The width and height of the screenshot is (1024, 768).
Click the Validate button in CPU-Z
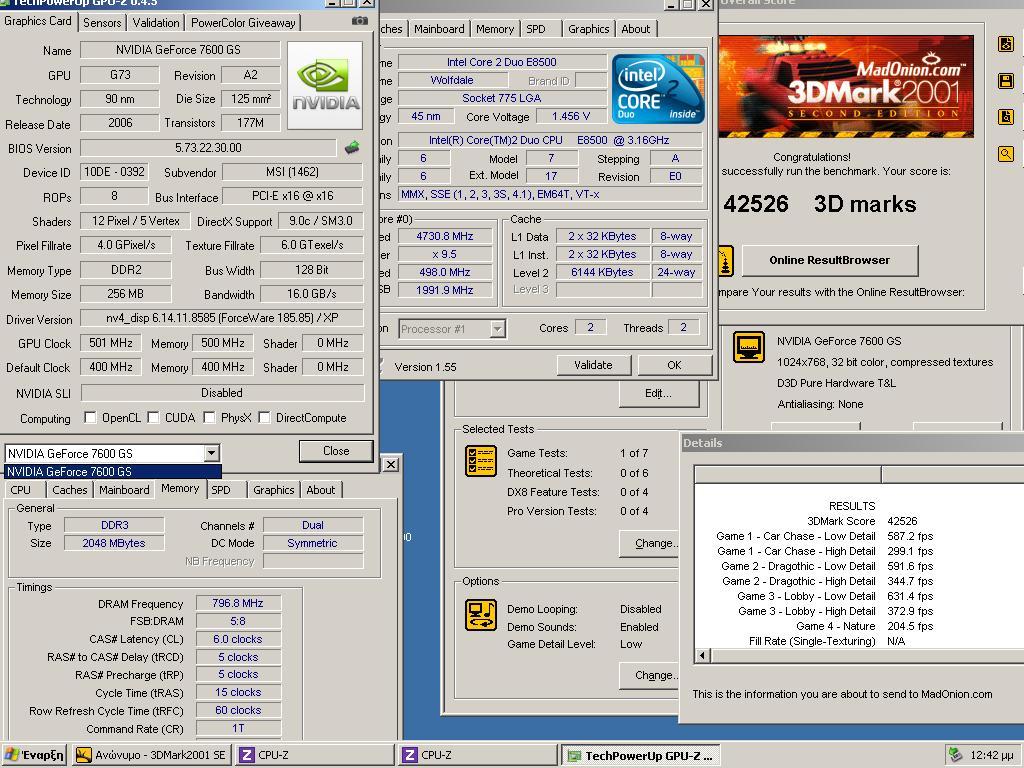(x=593, y=365)
